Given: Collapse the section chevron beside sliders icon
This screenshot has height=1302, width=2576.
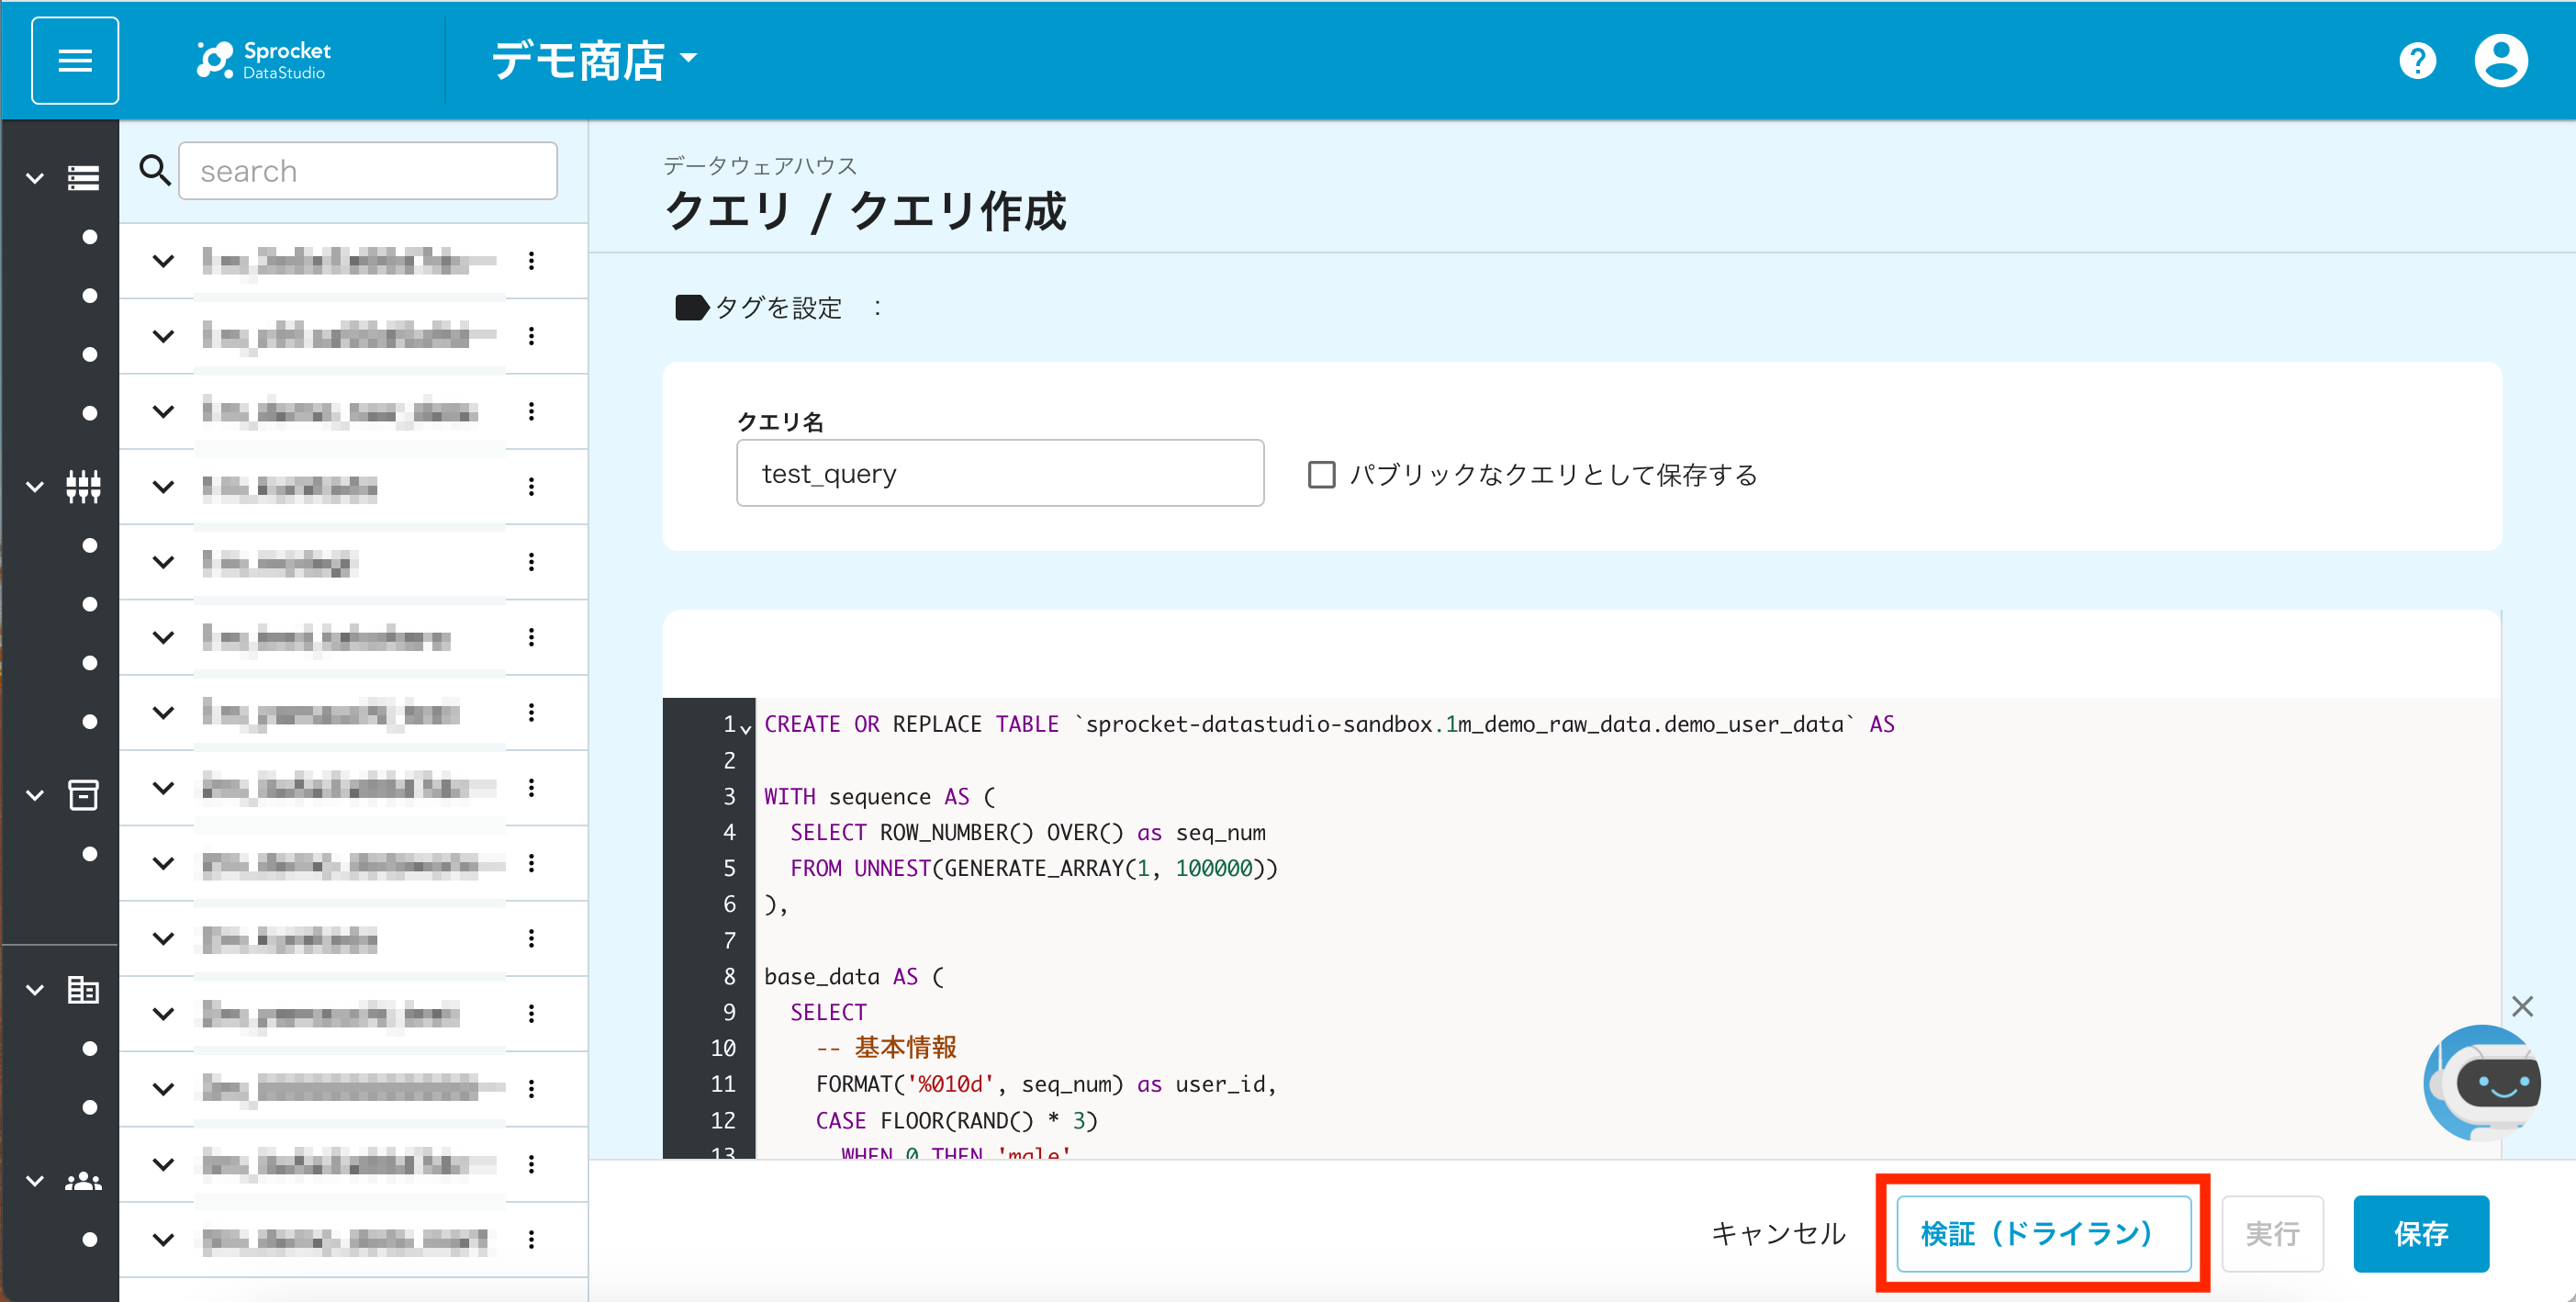Looking at the screenshot, I should coord(35,487).
